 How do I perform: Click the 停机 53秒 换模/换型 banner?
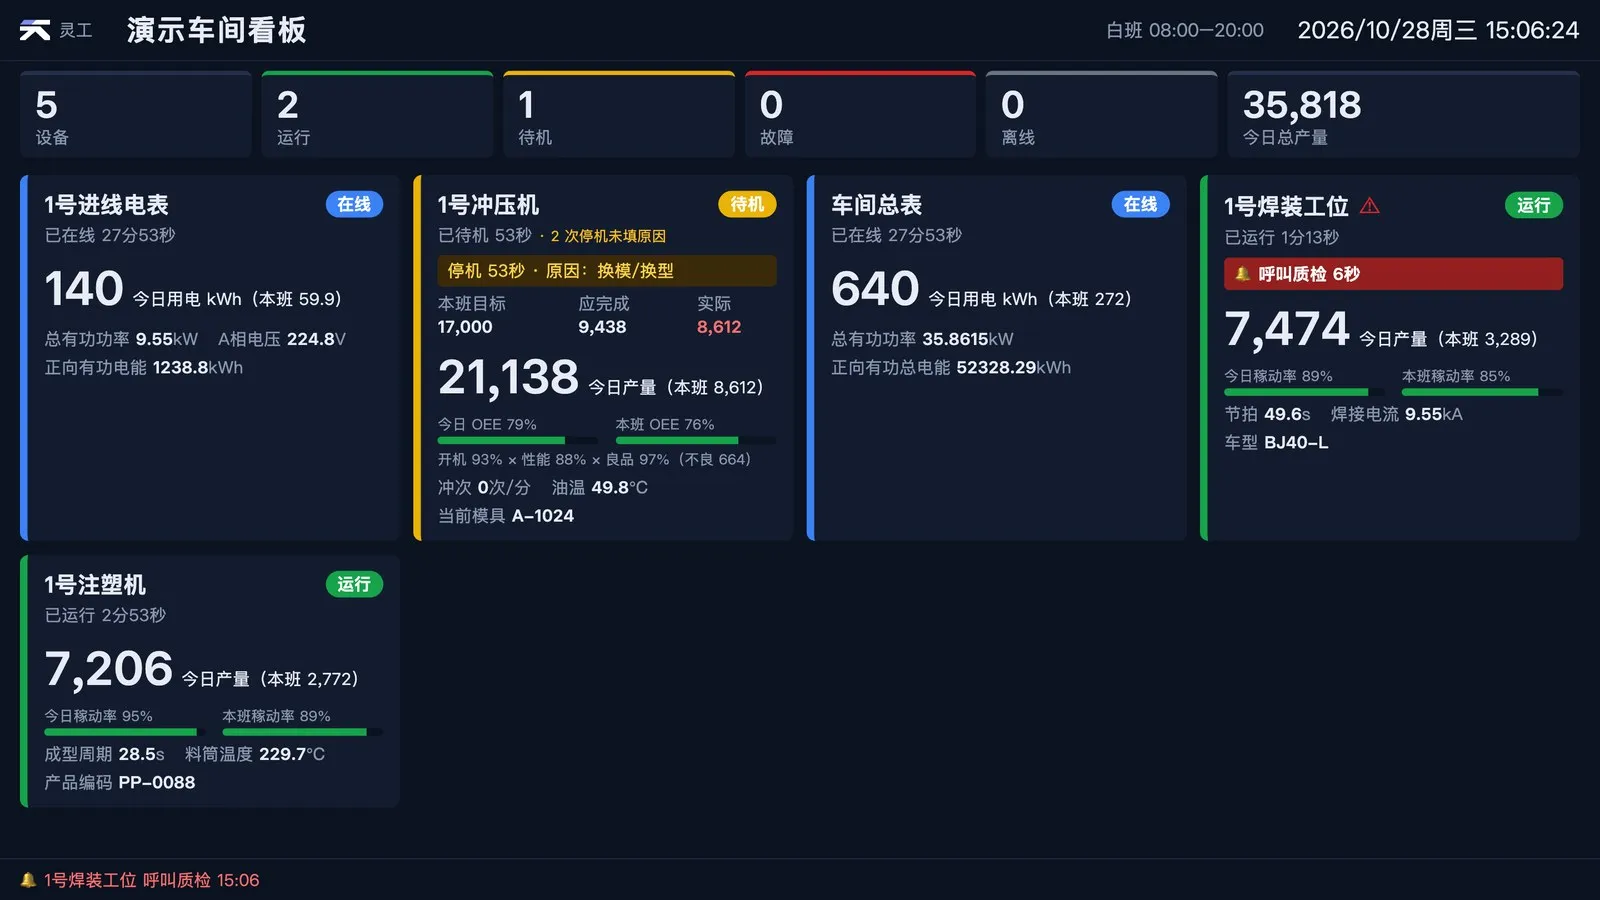[x=607, y=271]
